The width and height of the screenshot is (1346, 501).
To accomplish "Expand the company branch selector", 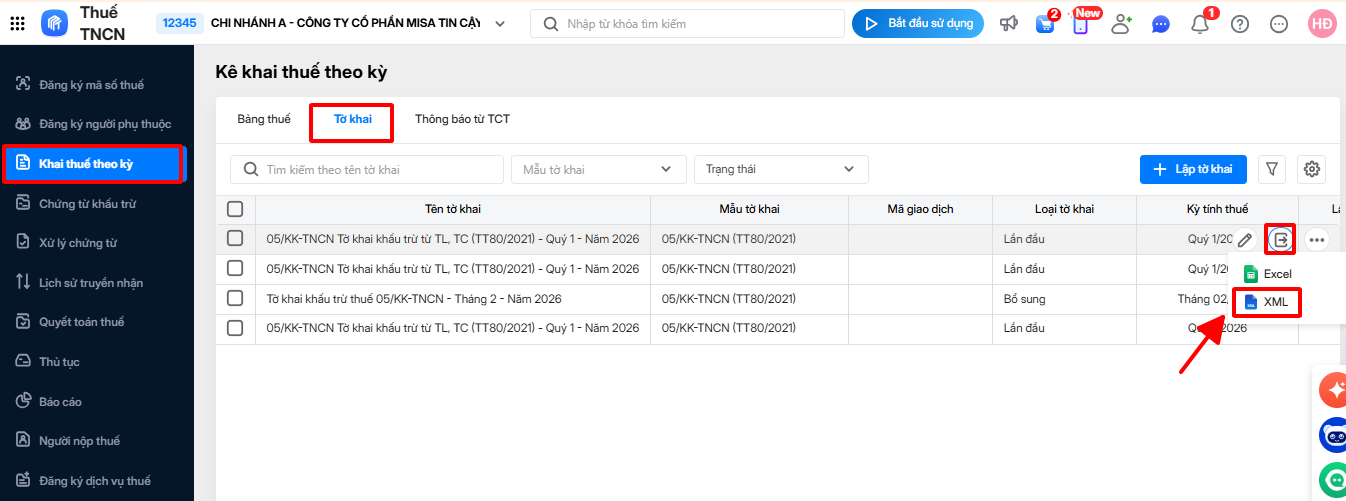I will tap(500, 24).
